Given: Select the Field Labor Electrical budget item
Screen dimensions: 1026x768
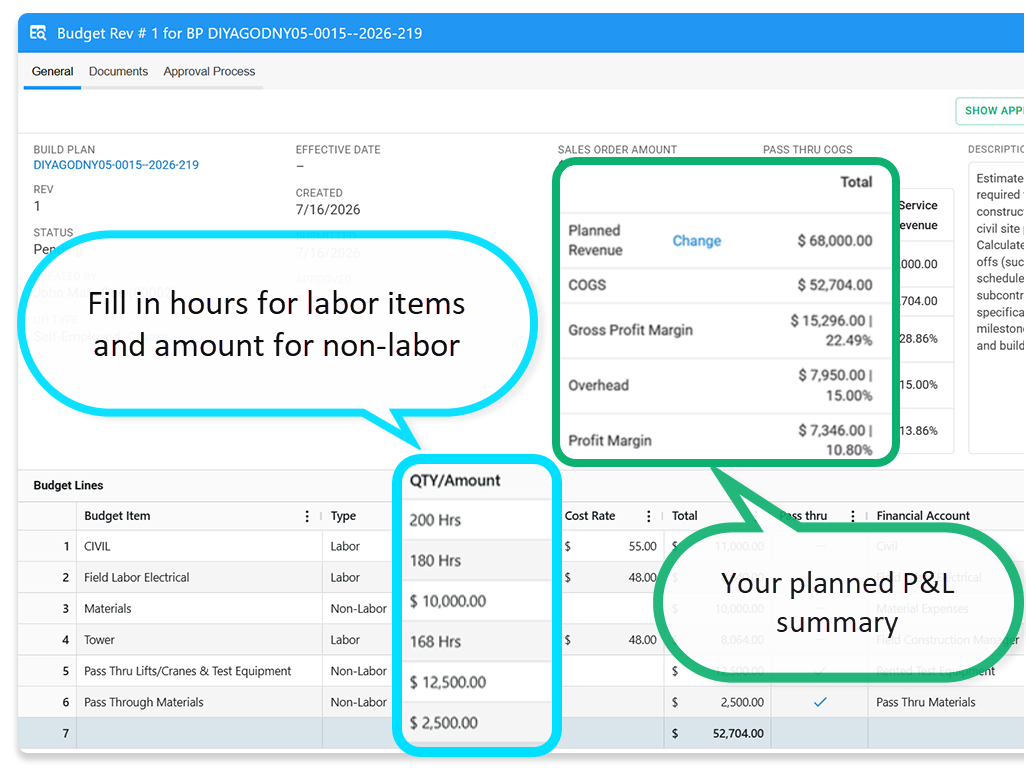Looking at the screenshot, I should pos(200,578).
